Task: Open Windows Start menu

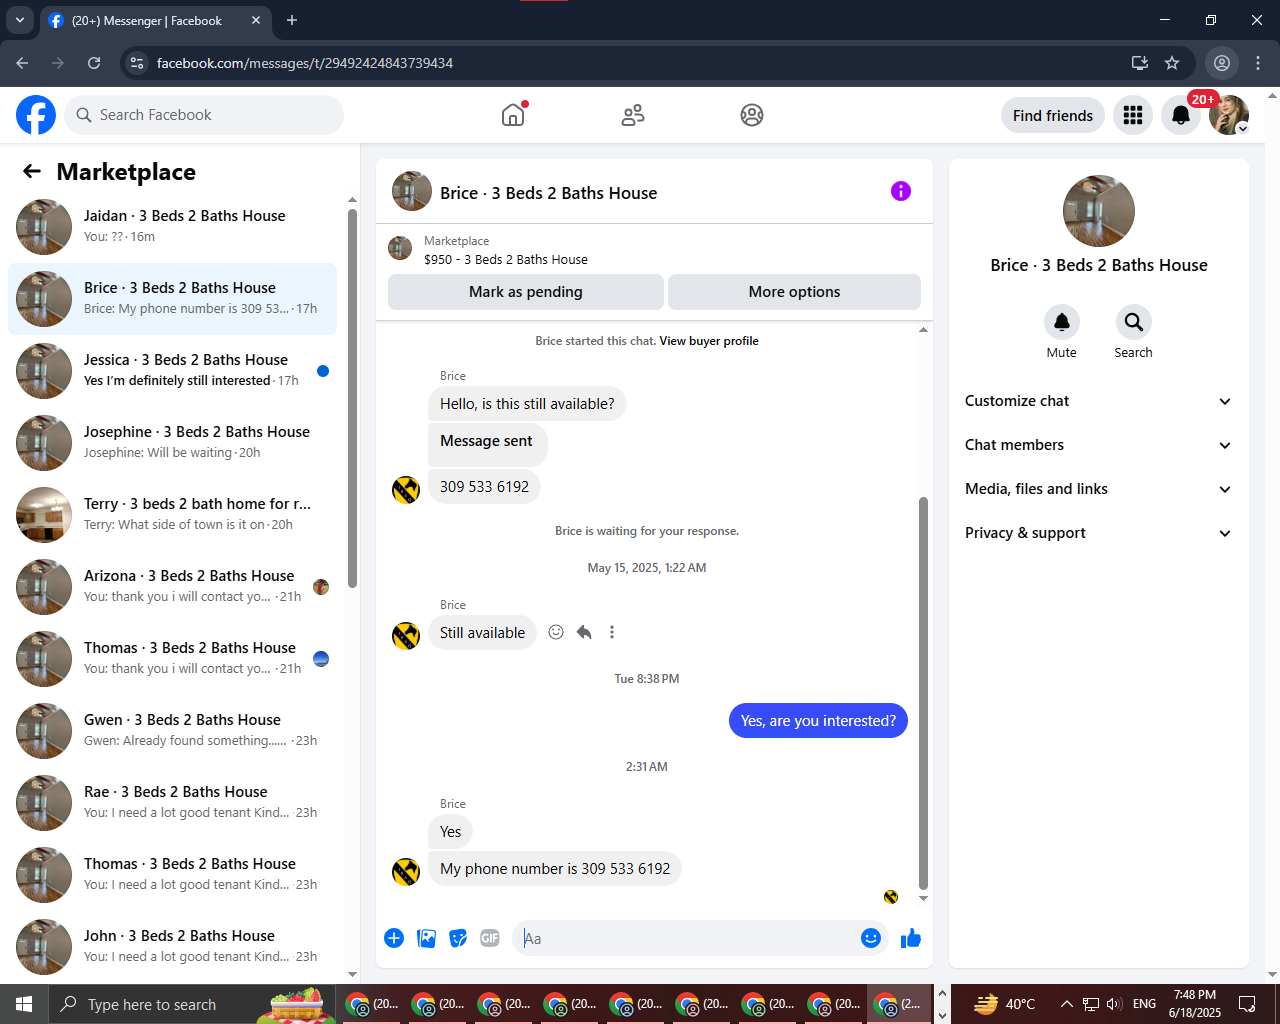Action: tap(24, 1004)
